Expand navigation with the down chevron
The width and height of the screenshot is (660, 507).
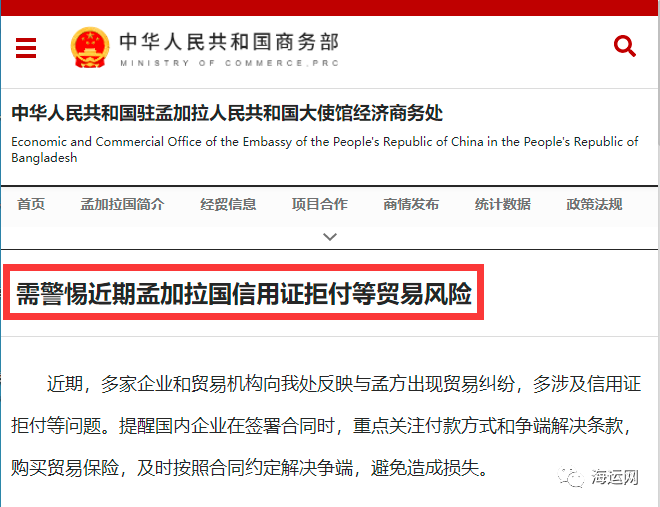click(x=330, y=236)
